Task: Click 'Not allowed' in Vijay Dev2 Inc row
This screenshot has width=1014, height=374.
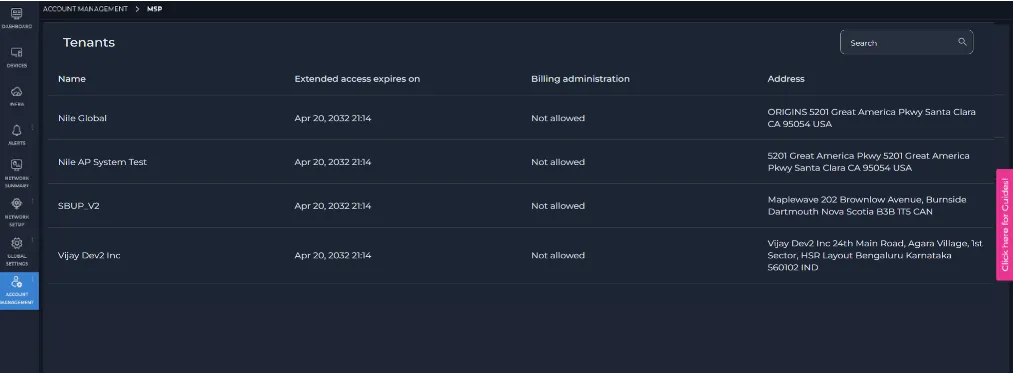Action: point(557,256)
